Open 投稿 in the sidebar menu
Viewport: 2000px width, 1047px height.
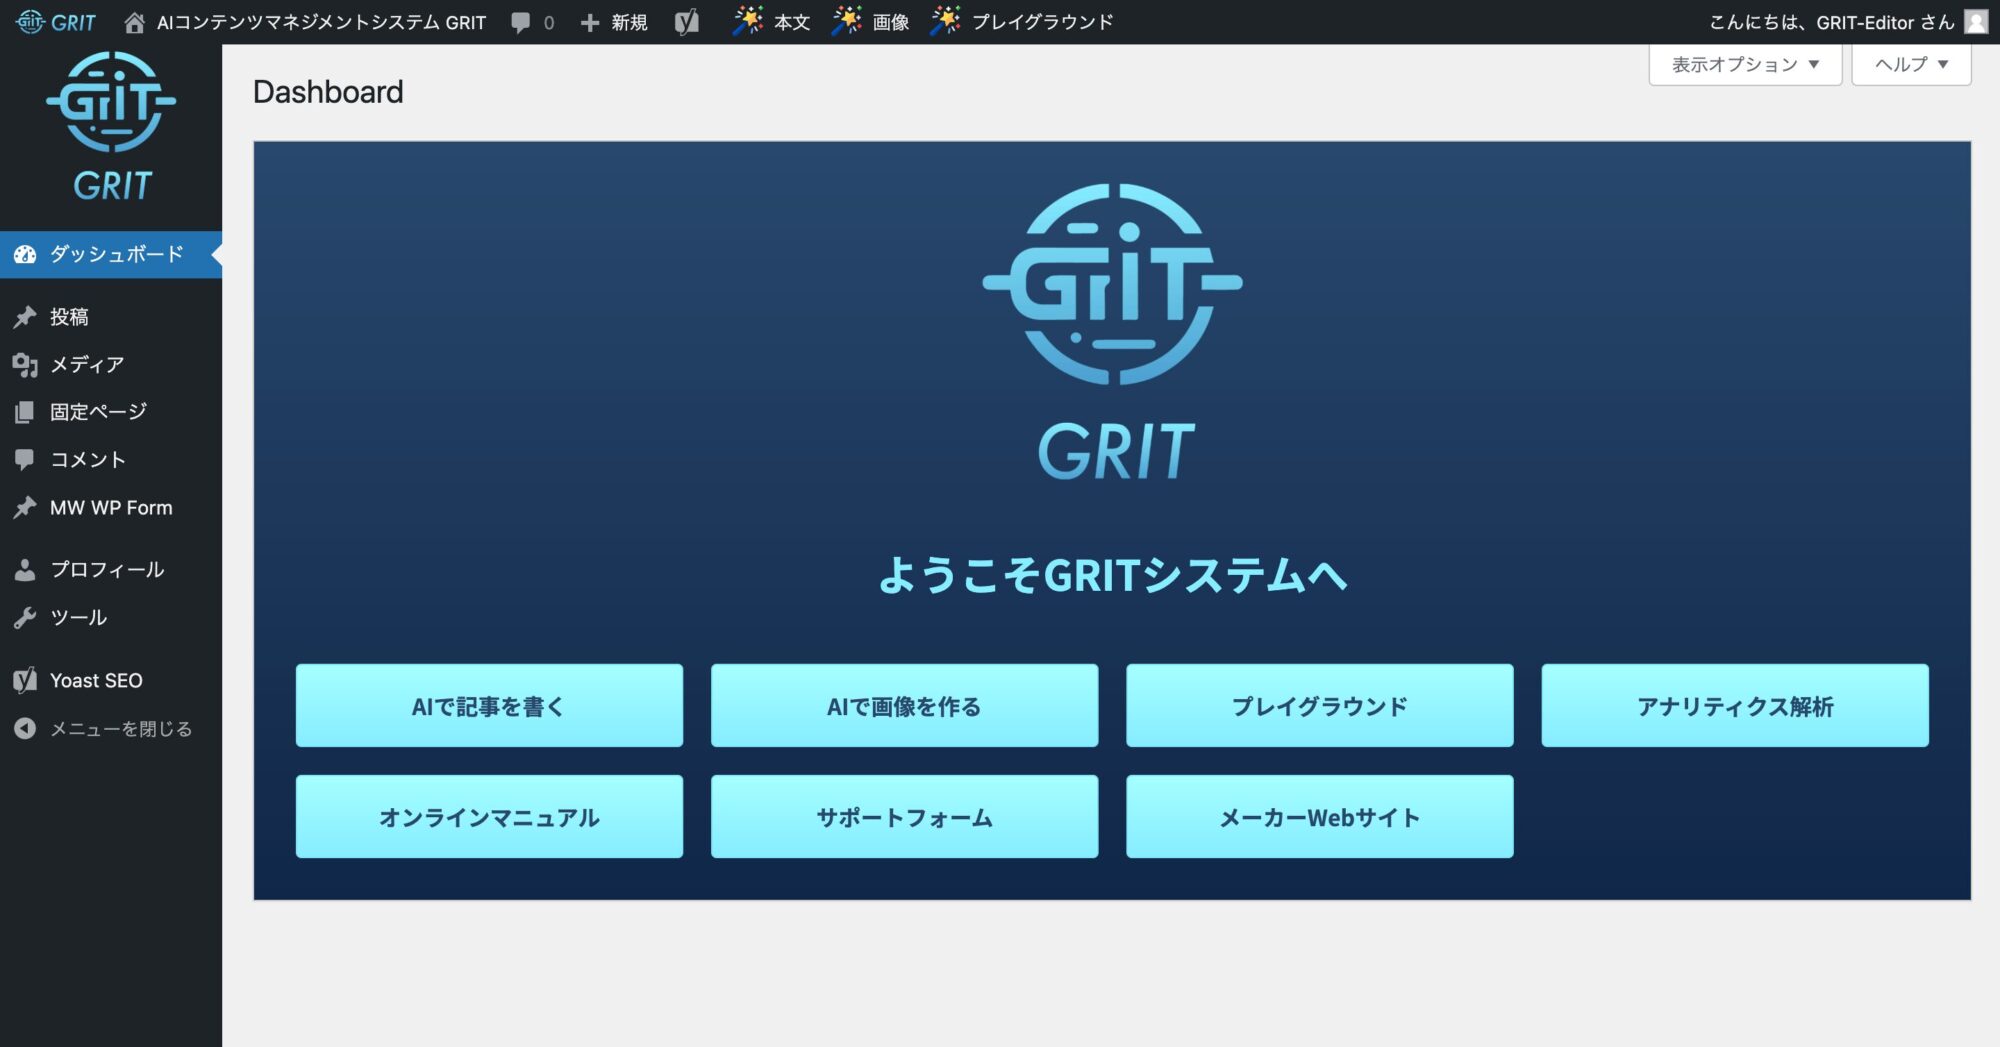click(x=69, y=317)
